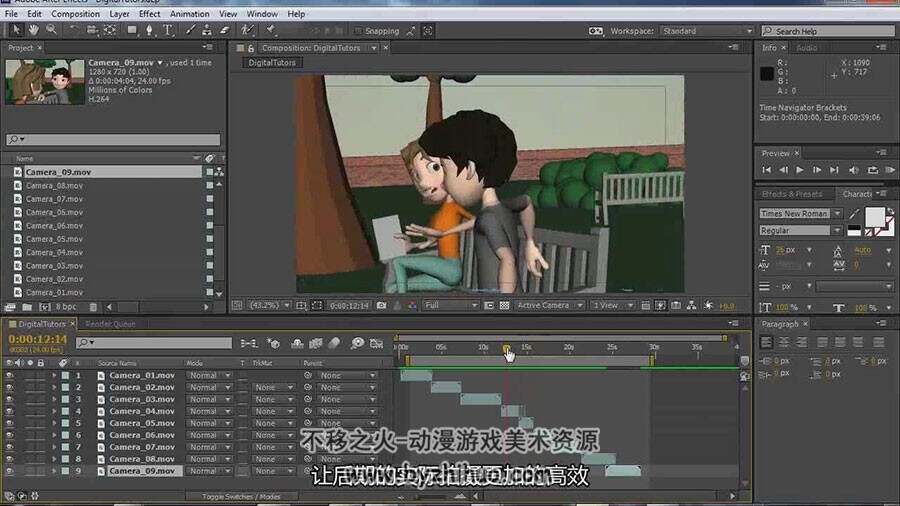Select the Pen tool

(x=149, y=30)
